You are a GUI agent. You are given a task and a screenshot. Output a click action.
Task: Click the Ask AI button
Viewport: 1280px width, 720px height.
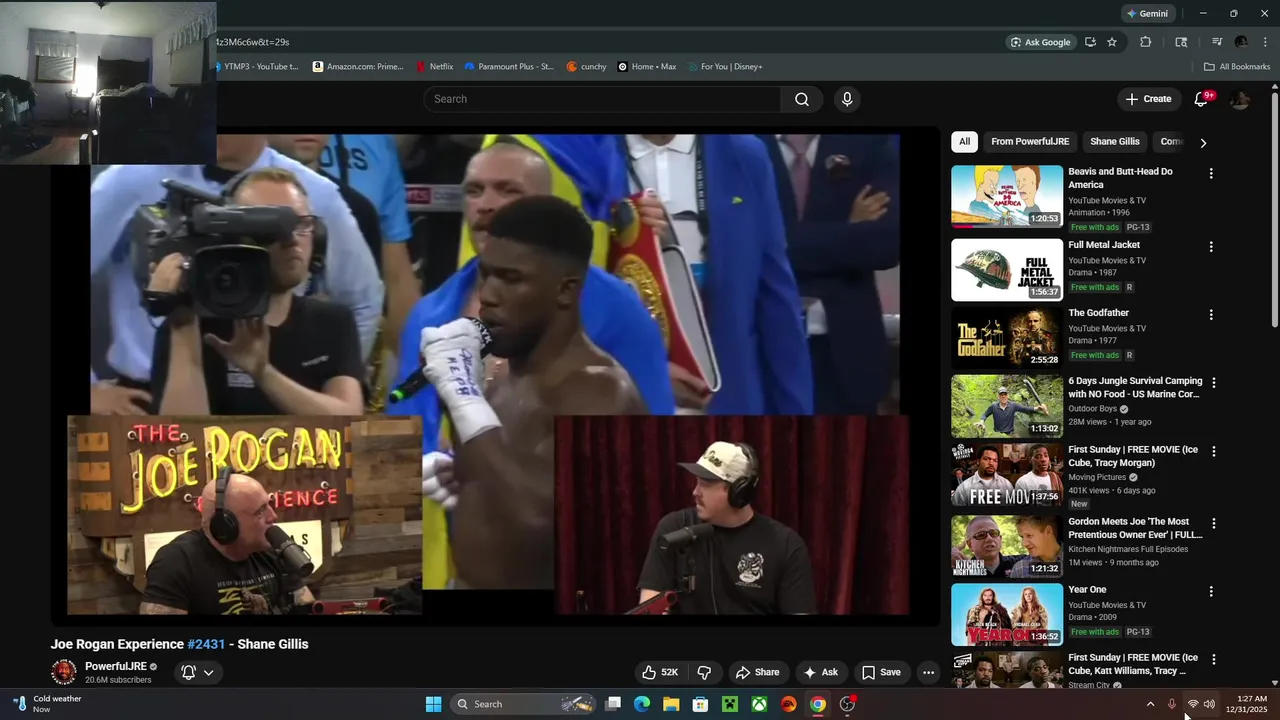[821, 672]
